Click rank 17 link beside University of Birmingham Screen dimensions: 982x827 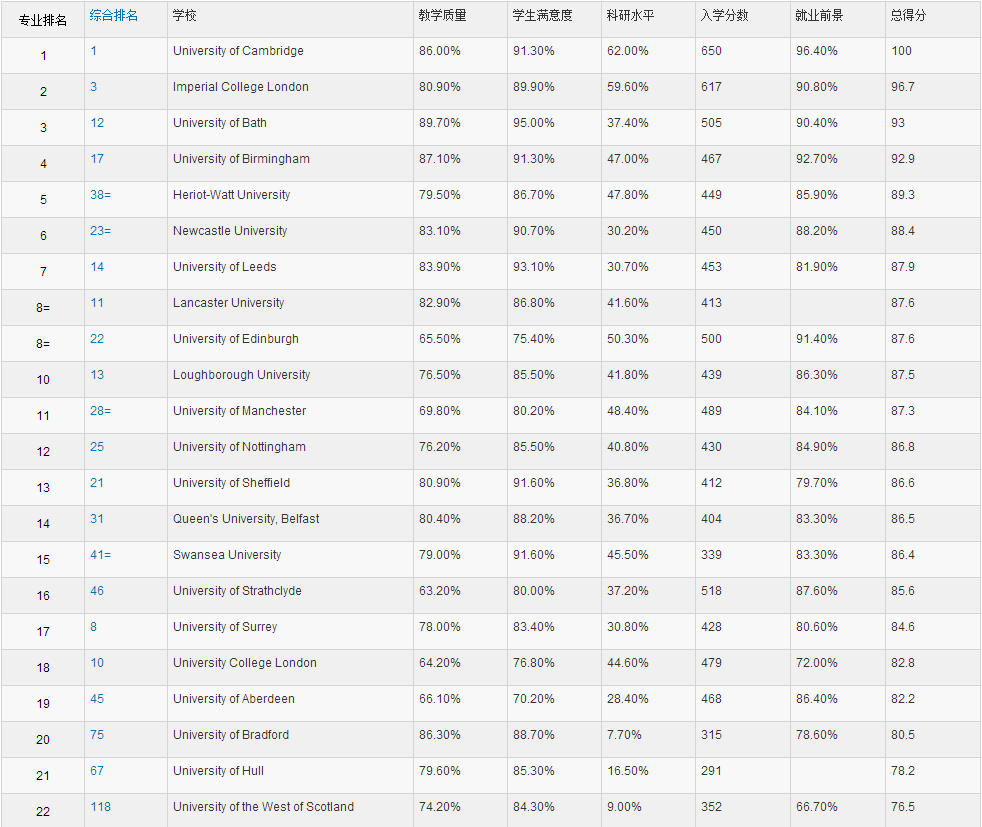97,159
